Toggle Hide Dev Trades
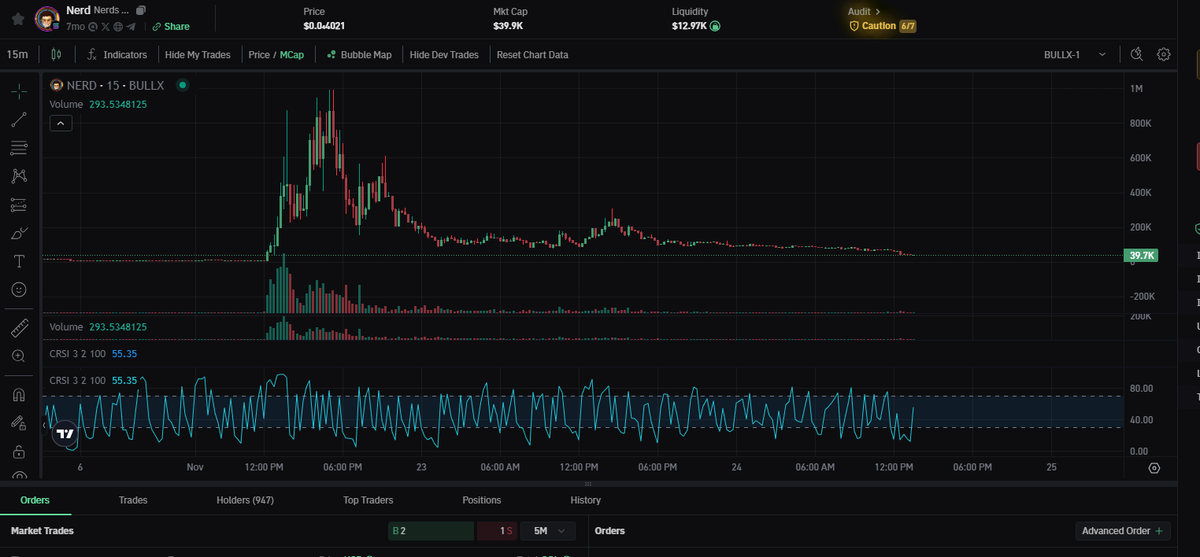The height and width of the screenshot is (557, 1200). (x=444, y=55)
